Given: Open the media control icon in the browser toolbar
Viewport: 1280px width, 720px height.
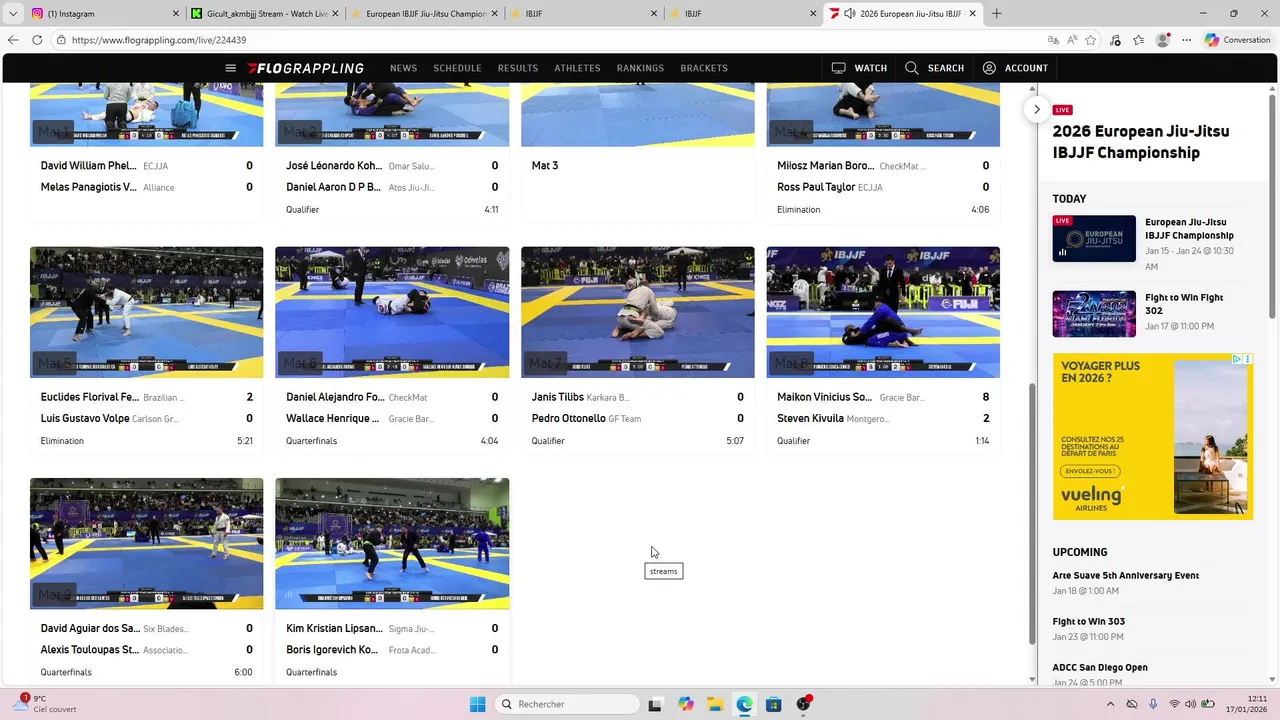Looking at the screenshot, I should click(x=1116, y=40).
